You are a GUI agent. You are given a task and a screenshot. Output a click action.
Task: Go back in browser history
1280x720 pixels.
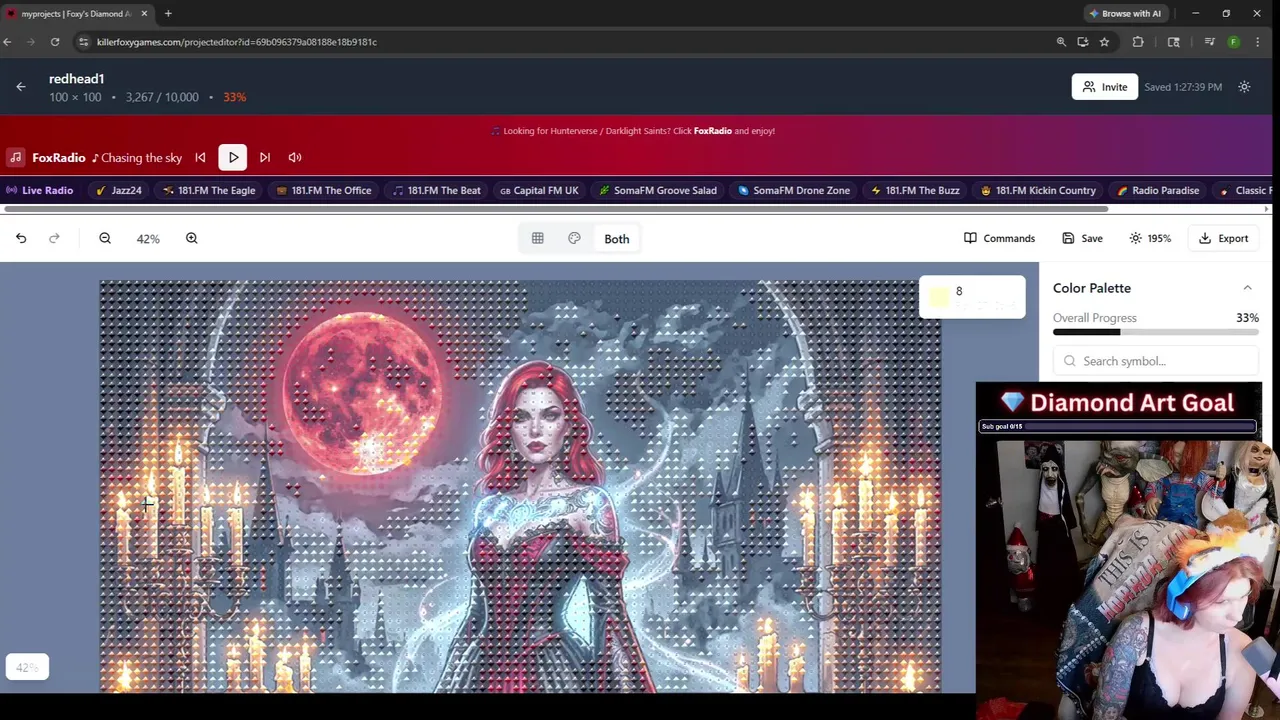coord(7,42)
